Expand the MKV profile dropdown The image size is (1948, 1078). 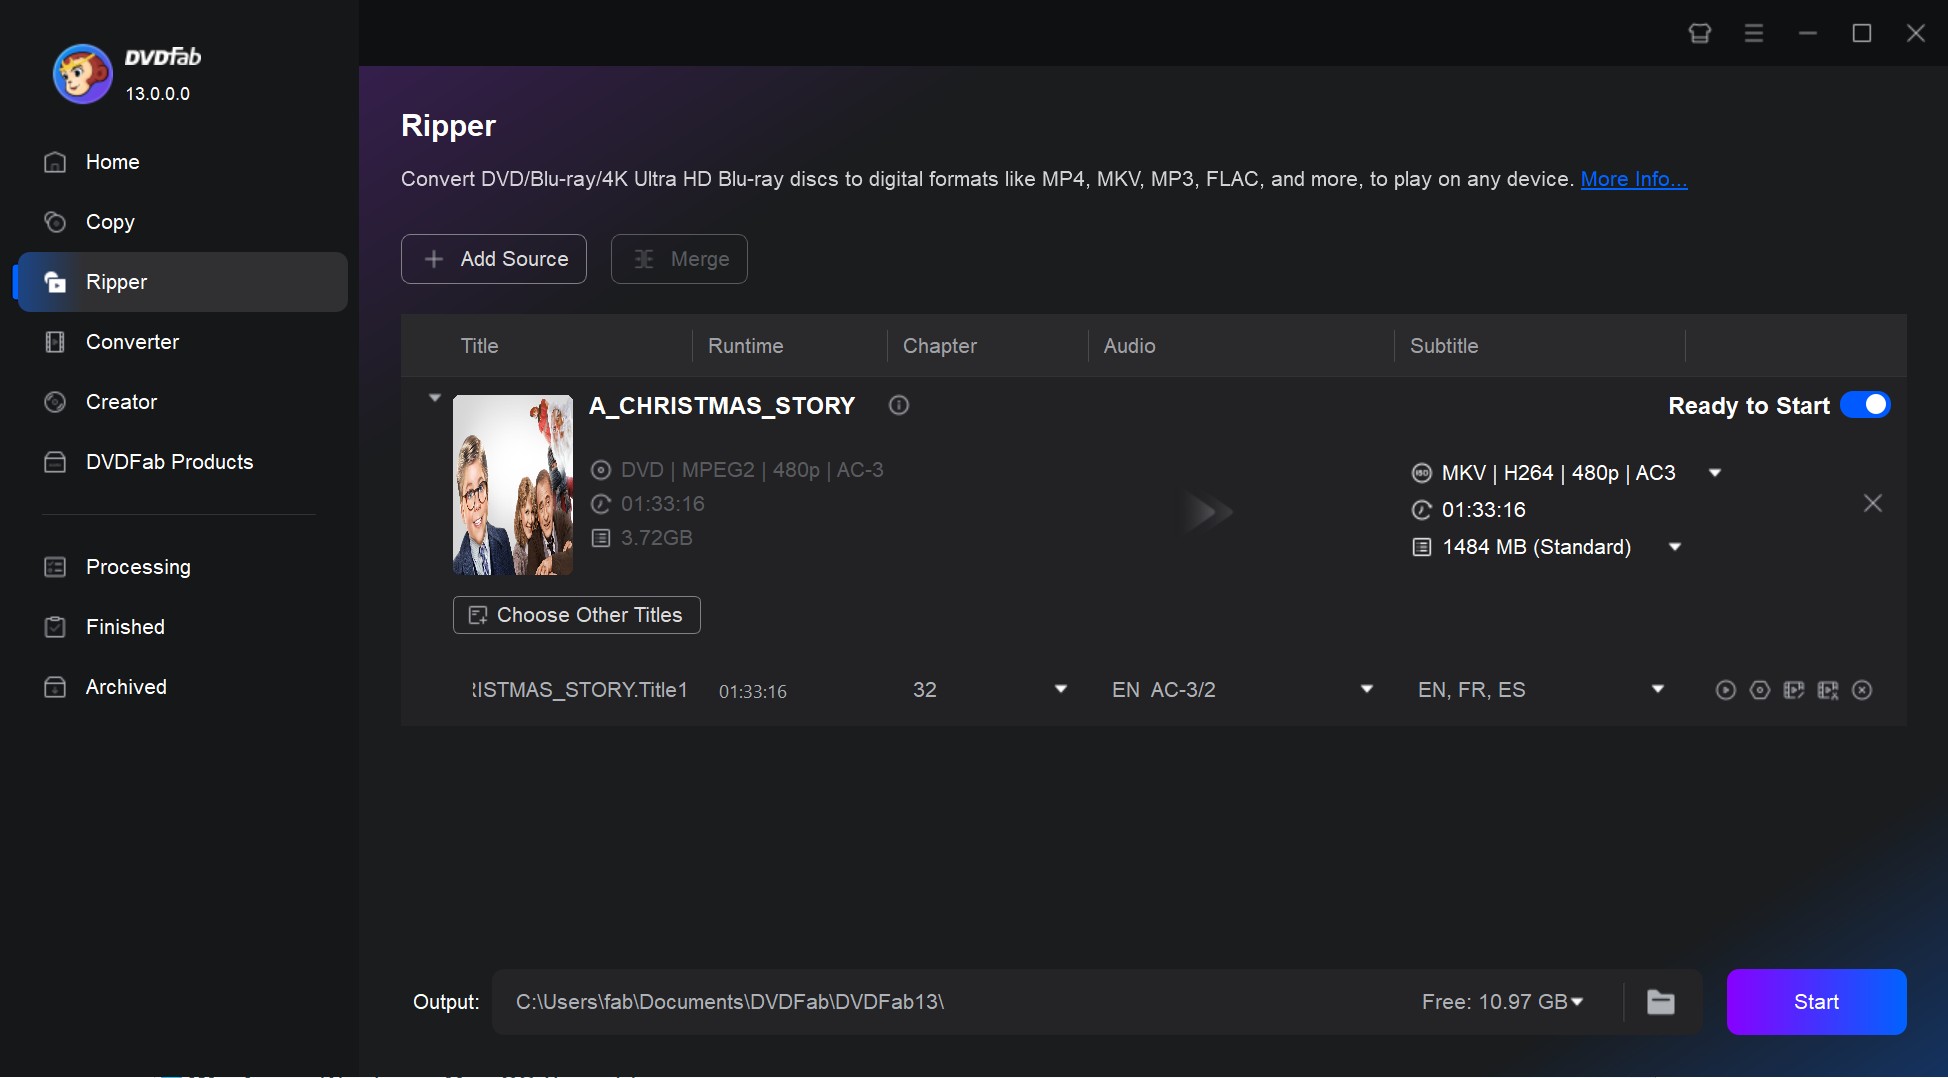[x=1714, y=472]
